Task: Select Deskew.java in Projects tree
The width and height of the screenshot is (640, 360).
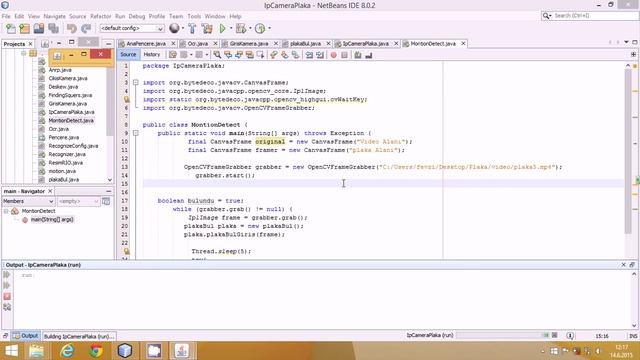Action: pos(63,87)
